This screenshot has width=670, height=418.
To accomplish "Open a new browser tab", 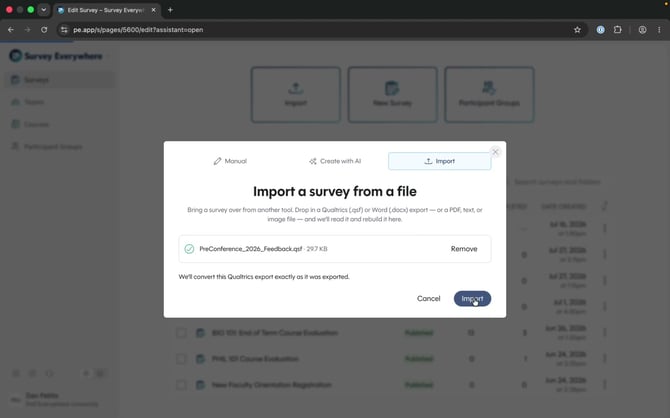I will coord(170,10).
